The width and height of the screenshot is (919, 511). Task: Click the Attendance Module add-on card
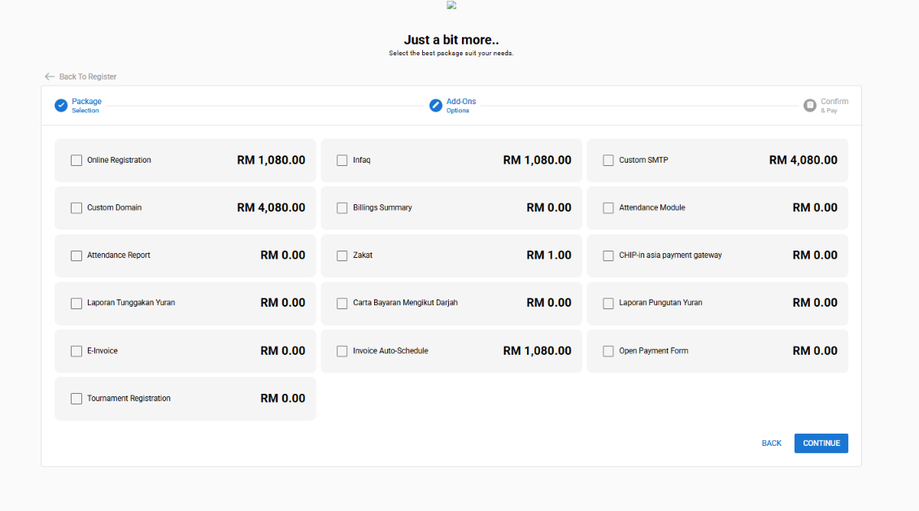(x=717, y=208)
